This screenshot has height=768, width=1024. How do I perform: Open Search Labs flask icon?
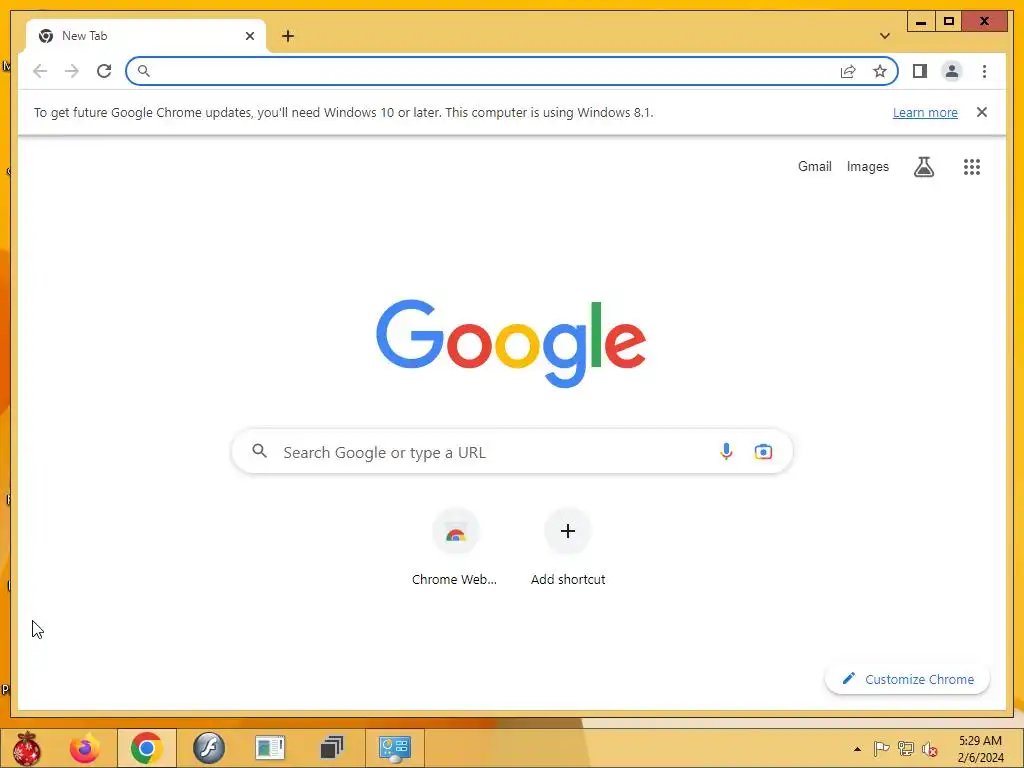(923, 167)
